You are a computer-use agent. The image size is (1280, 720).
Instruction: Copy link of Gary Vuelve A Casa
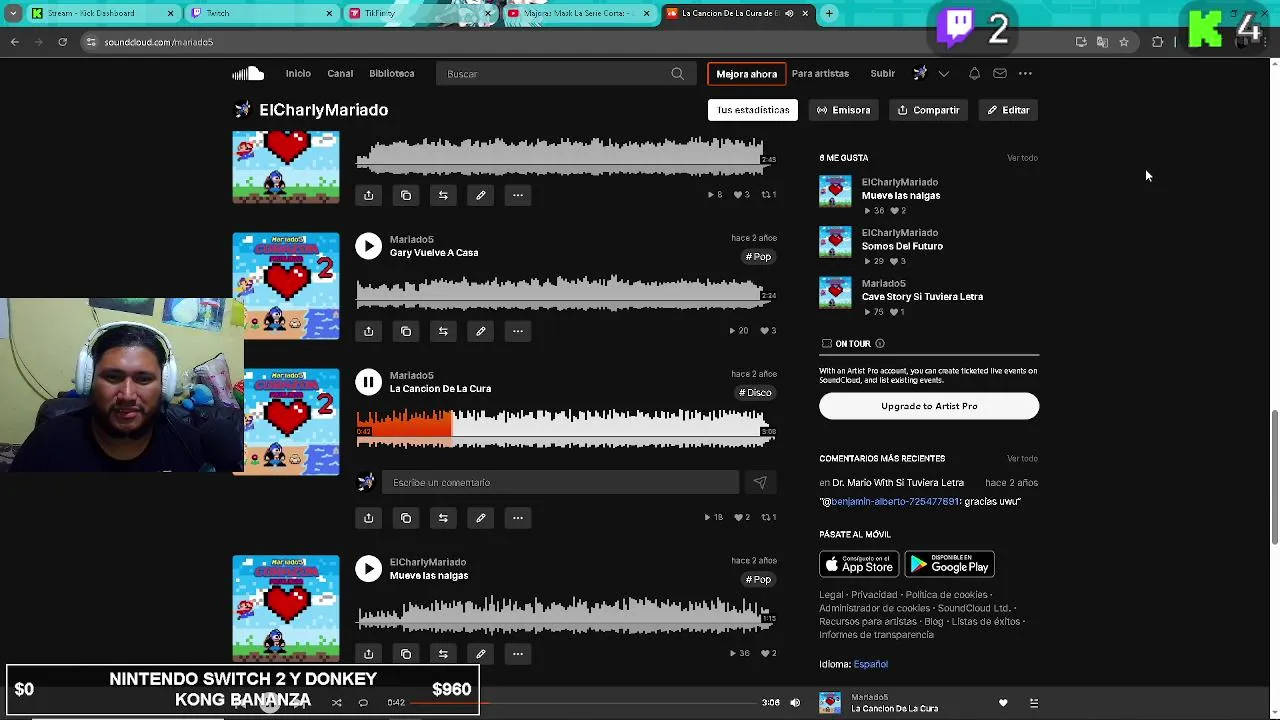(406, 331)
